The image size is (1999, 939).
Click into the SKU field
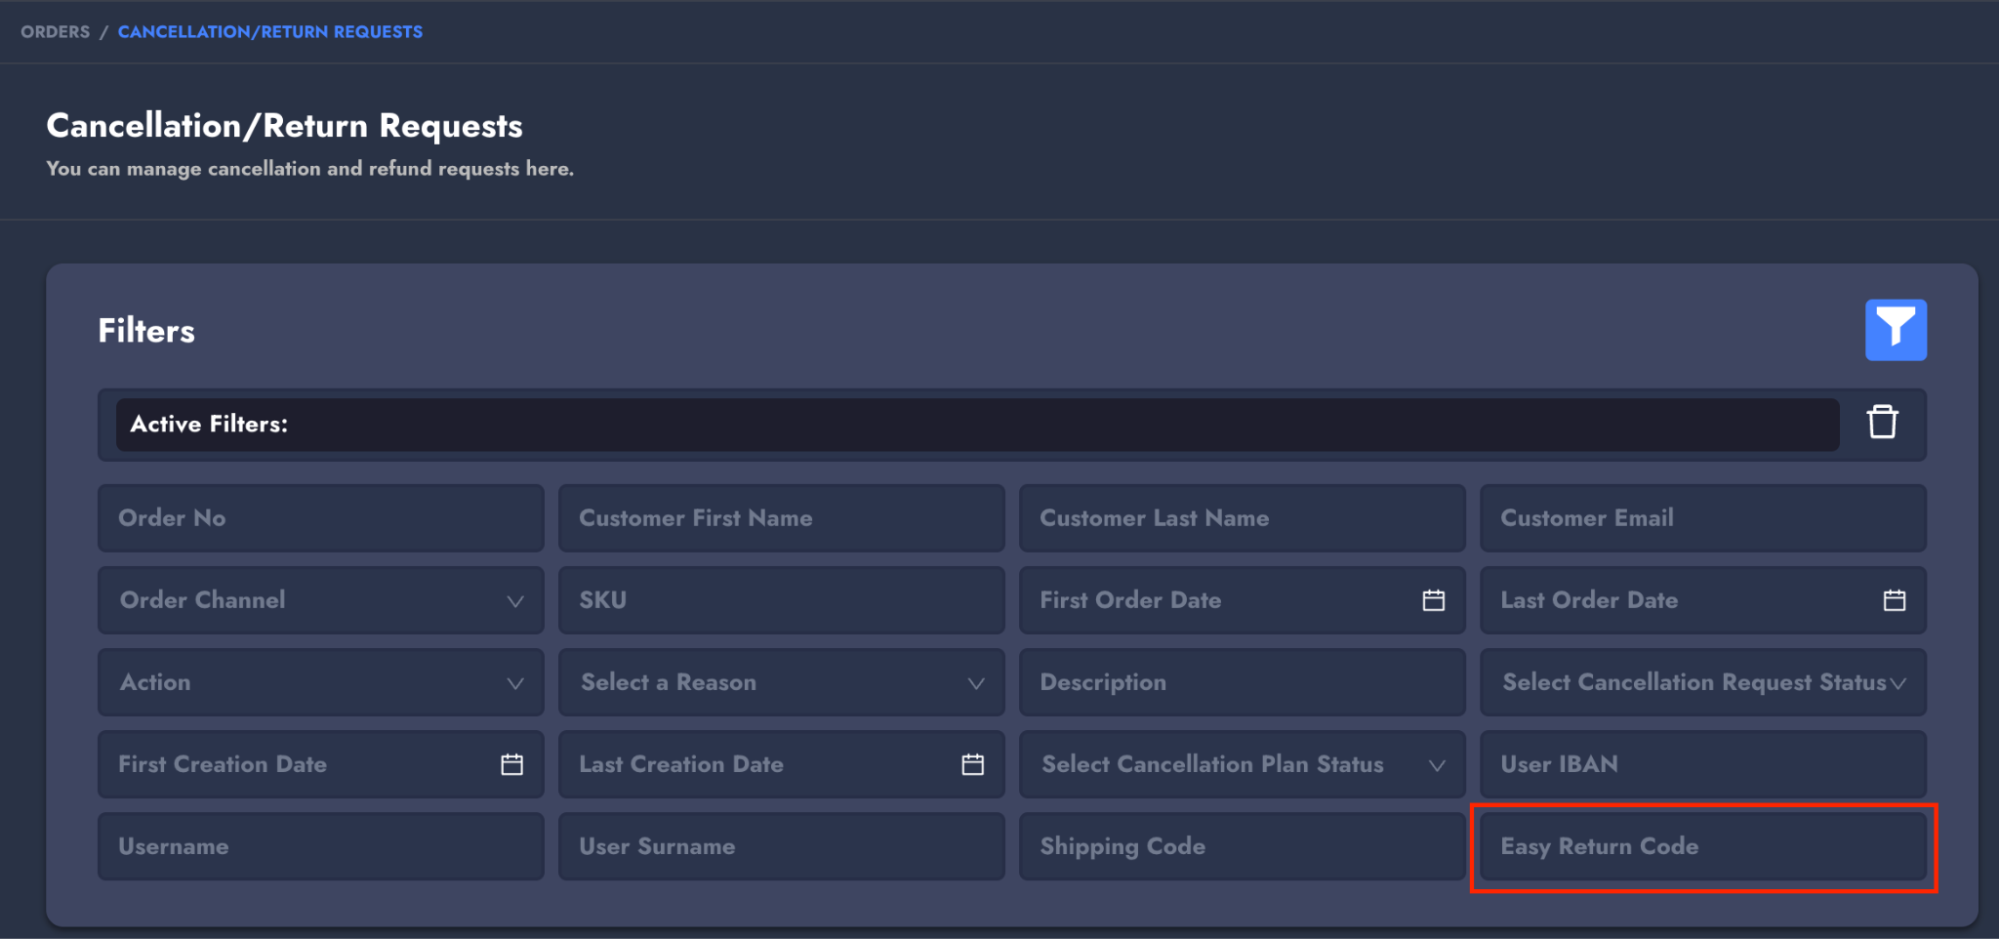click(781, 600)
